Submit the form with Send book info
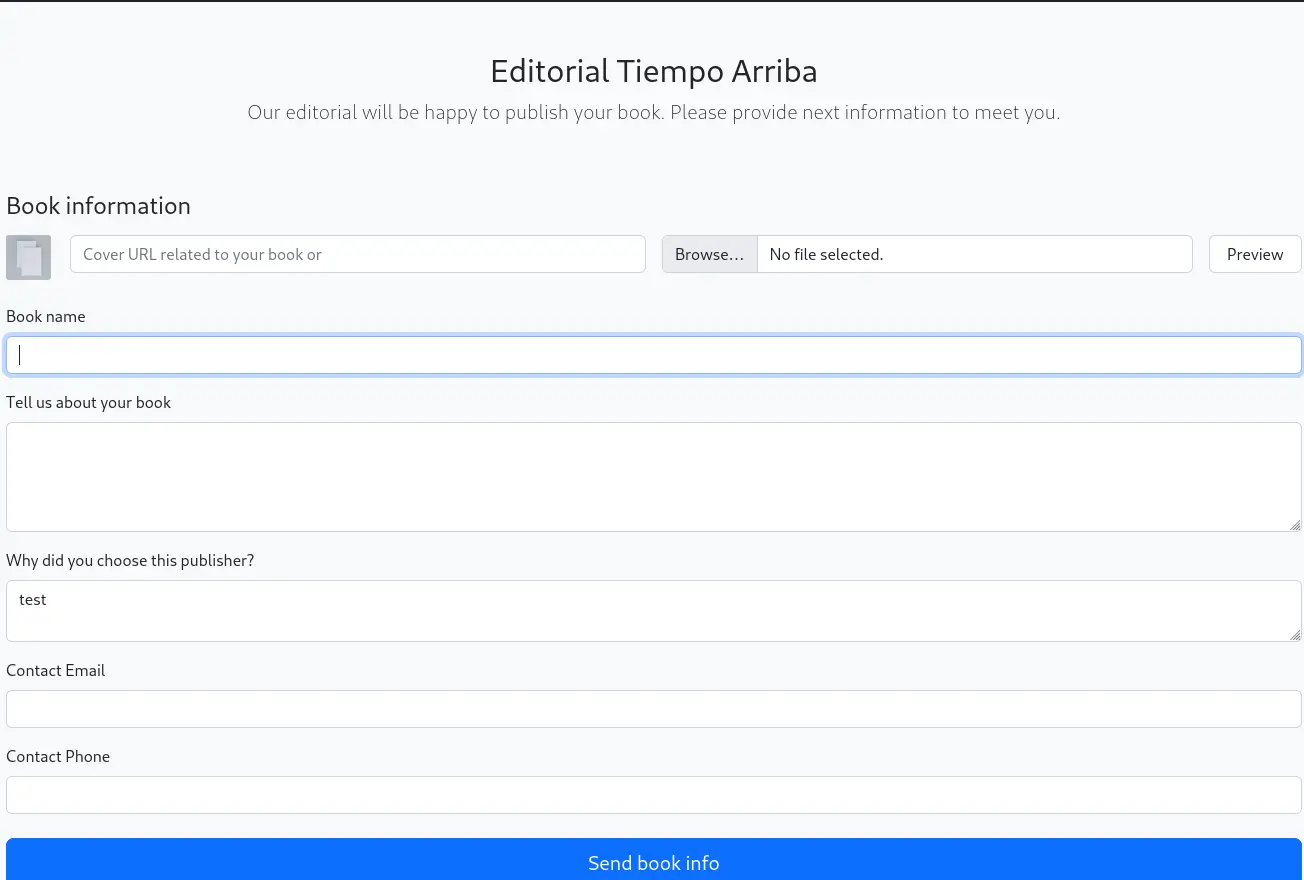Screen dimensions: 1304x880 (x=654, y=859)
